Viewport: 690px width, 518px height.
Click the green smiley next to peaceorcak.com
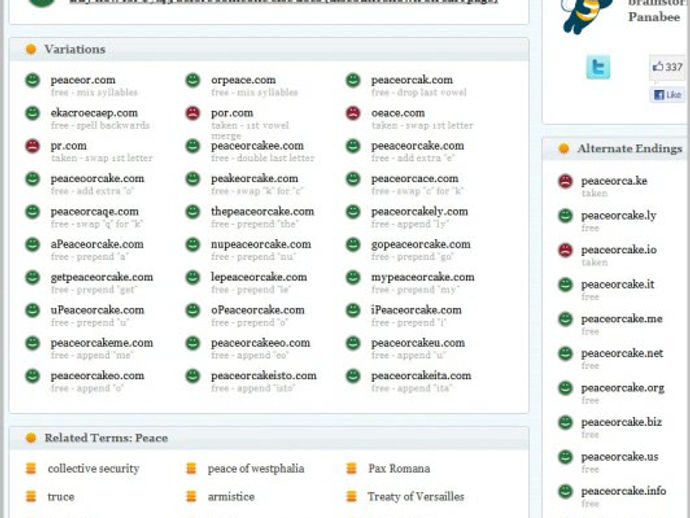point(353,81)
